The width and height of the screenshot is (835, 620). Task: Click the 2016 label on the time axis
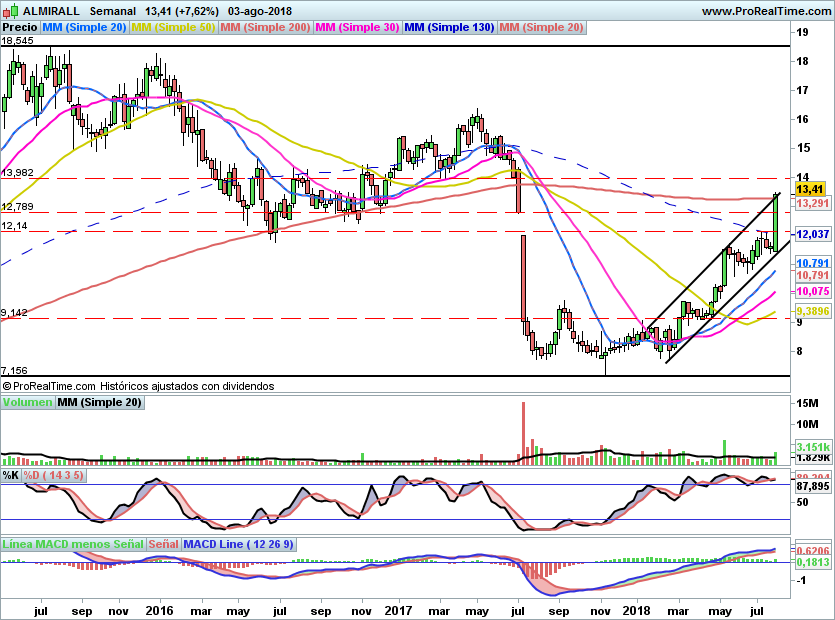[x=160, y=611]
